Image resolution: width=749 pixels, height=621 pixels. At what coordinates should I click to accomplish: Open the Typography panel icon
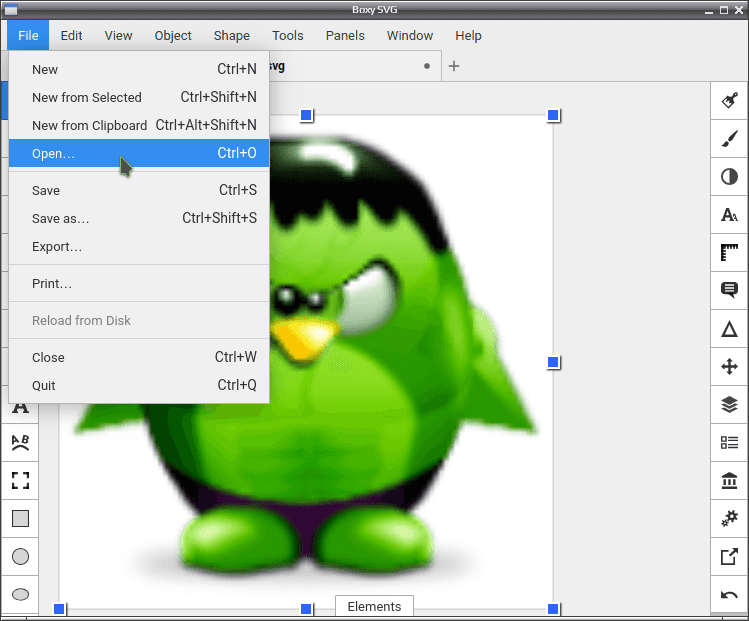[x=729, y=214]
